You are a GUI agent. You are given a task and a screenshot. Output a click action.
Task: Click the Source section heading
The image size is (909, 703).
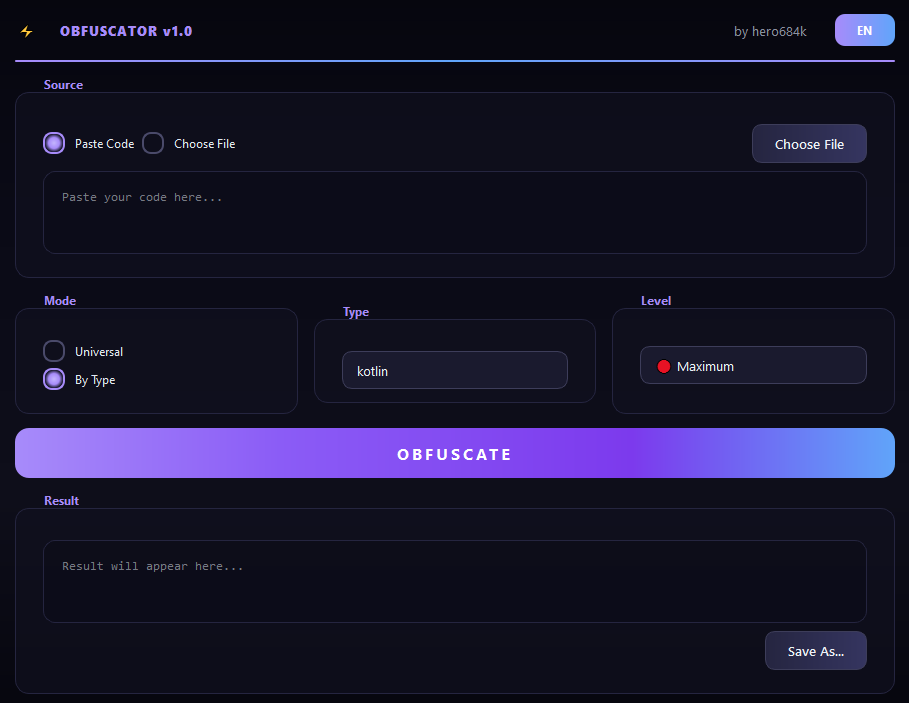(x=63, y=85)
